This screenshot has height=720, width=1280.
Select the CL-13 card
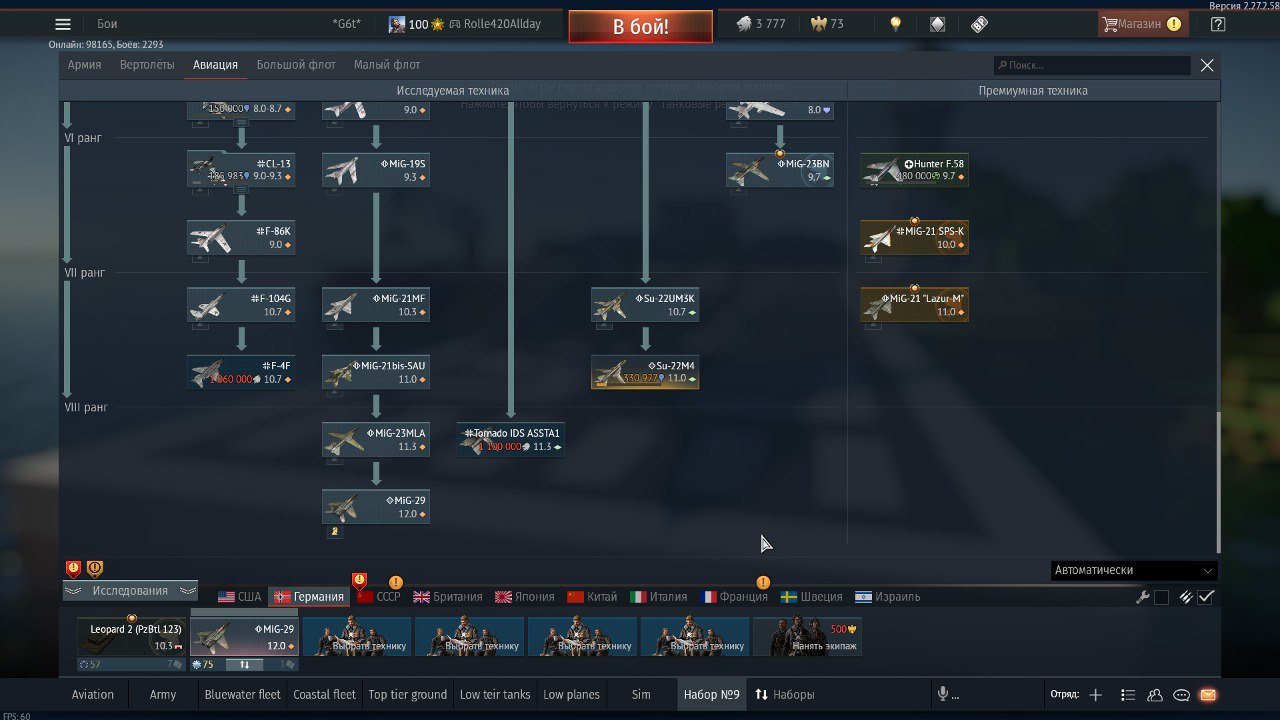point(241,170)
